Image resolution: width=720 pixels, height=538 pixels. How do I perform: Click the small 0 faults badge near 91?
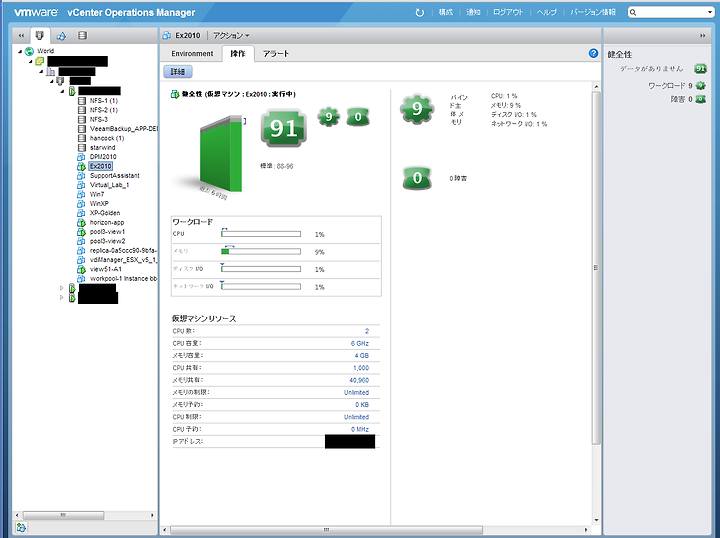[x=358, y=117]
